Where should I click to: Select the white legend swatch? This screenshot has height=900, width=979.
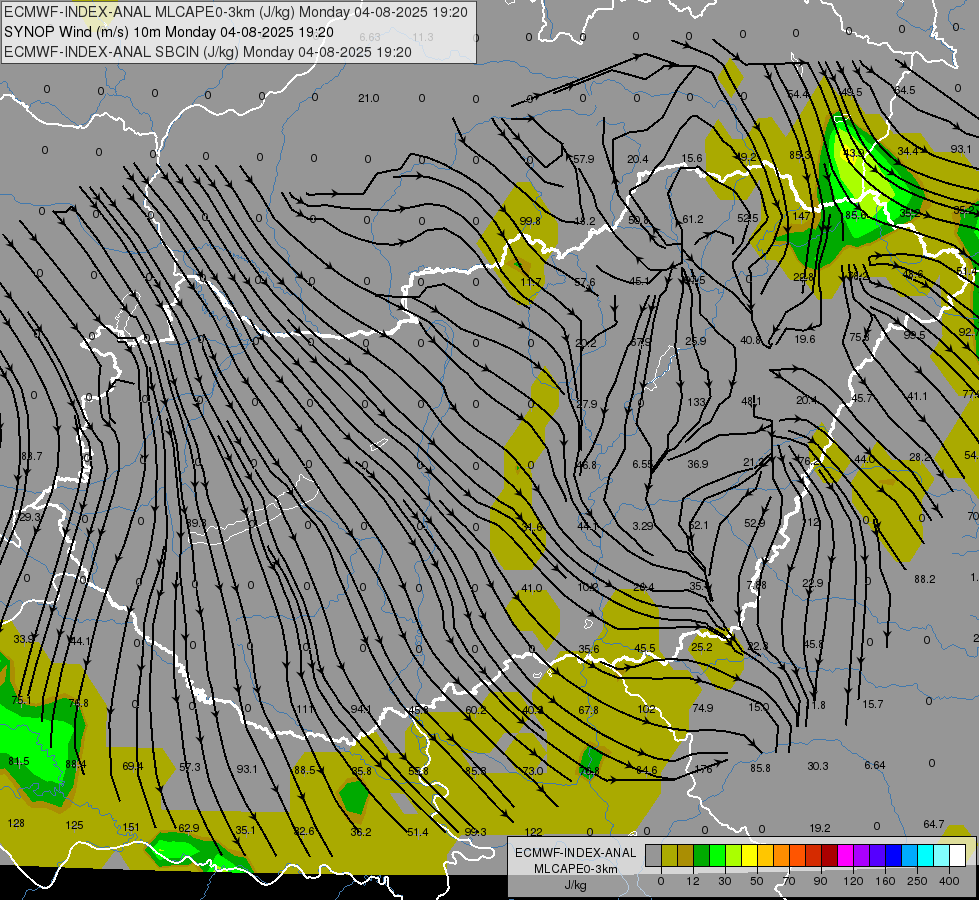[x=958, y=855]
